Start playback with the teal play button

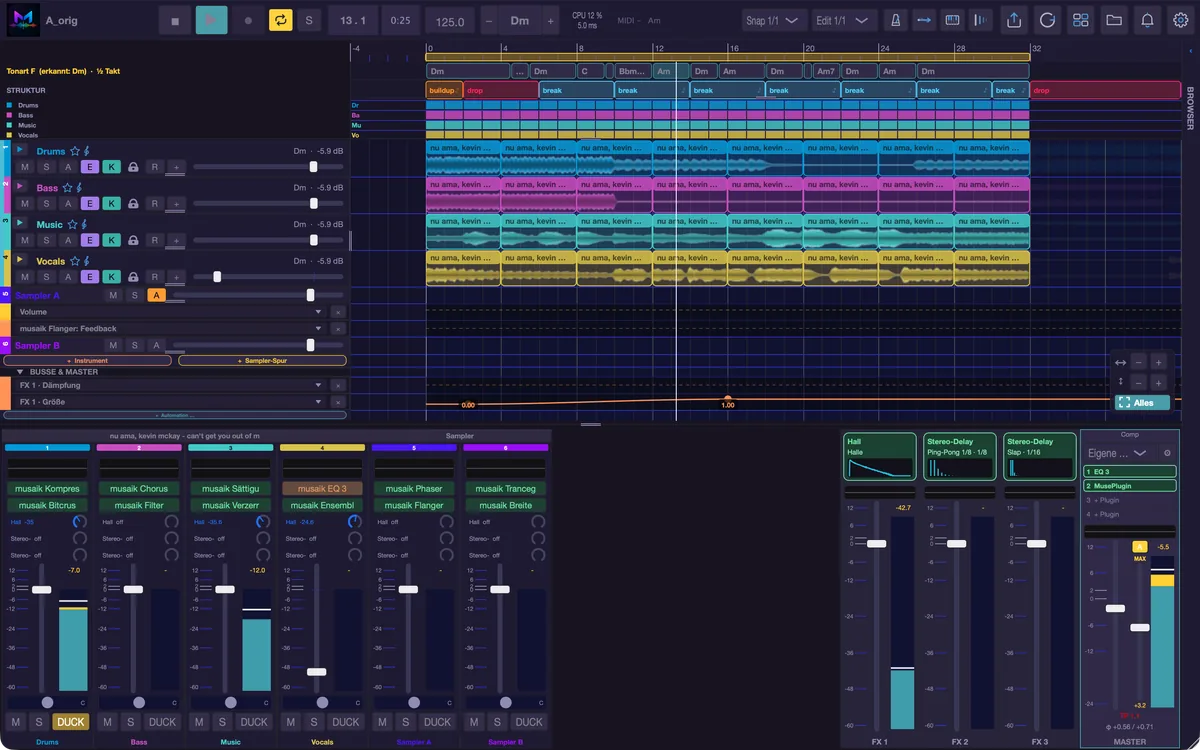pos(211,20)
